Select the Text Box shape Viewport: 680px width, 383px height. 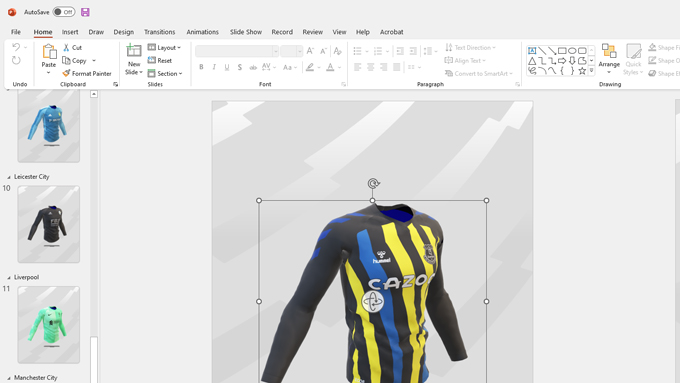click(x=532, y=51)
